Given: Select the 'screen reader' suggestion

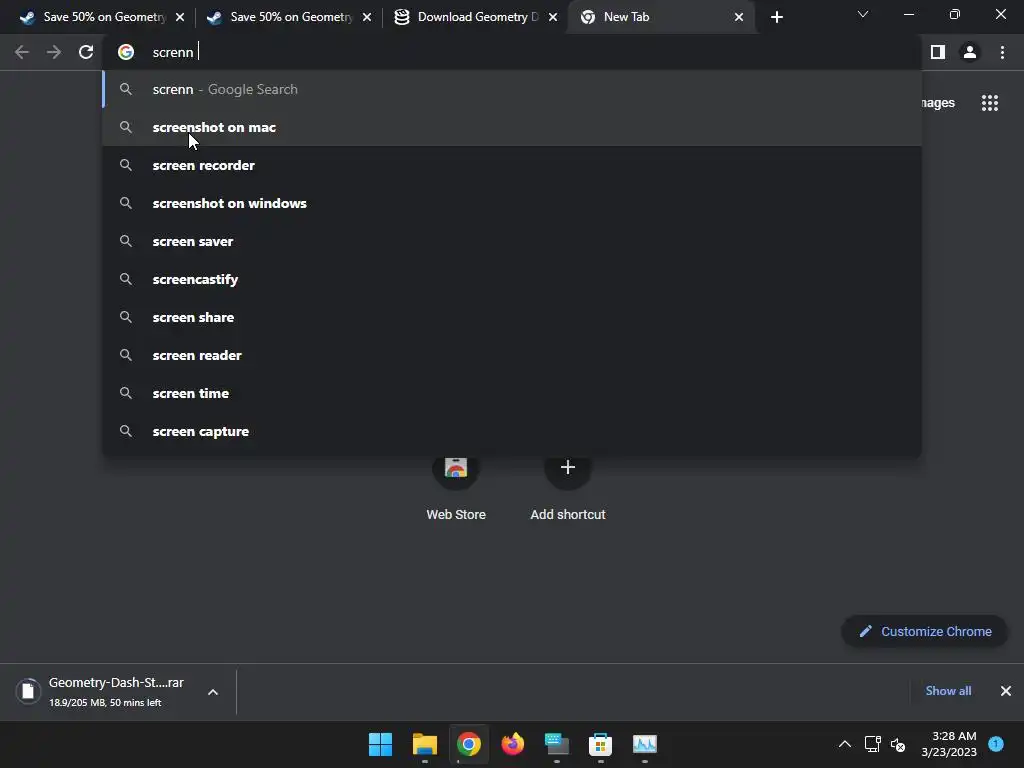Looking at the screenshot, I should pos(512,355).
